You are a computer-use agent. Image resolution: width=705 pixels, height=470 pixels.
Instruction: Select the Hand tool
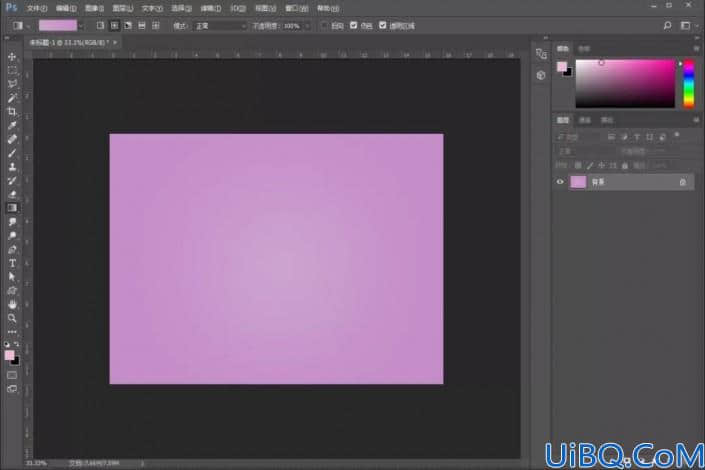coord(12,304)
